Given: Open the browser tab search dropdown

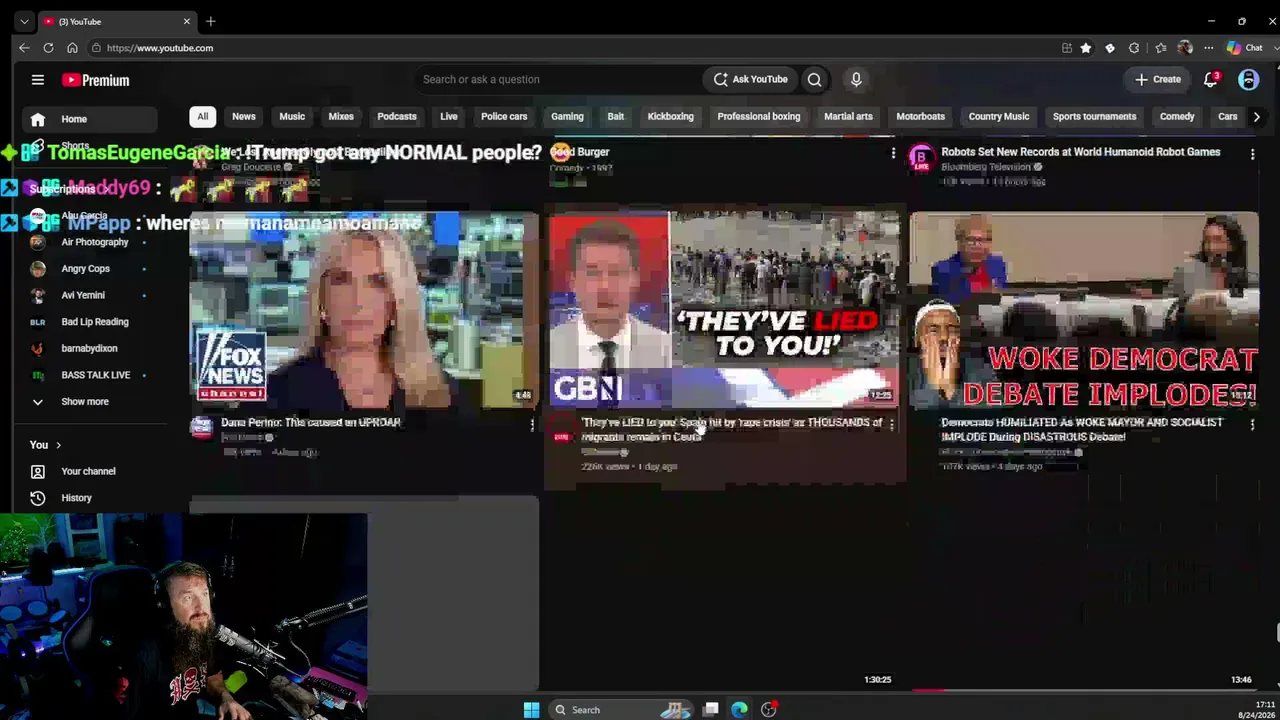Looking at the screenshot, I should [24, 21].
